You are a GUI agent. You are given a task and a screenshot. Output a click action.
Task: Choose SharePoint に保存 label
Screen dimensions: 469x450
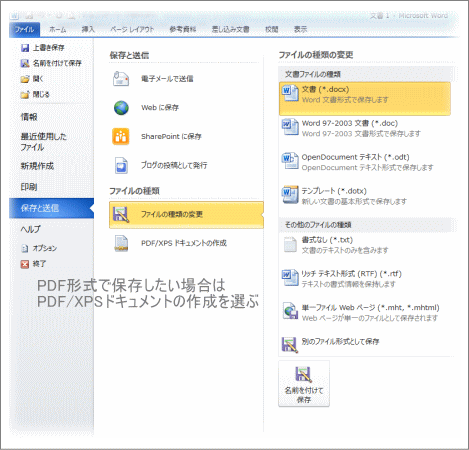[171, 136]
